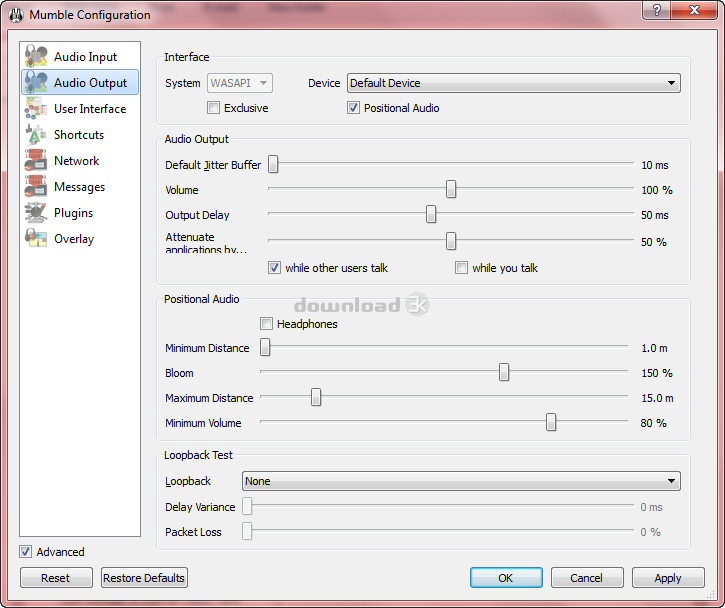Switch to User Interface settings
Image resolution: width=725 pixels, height=608 pixels.
tap(80, 108)
